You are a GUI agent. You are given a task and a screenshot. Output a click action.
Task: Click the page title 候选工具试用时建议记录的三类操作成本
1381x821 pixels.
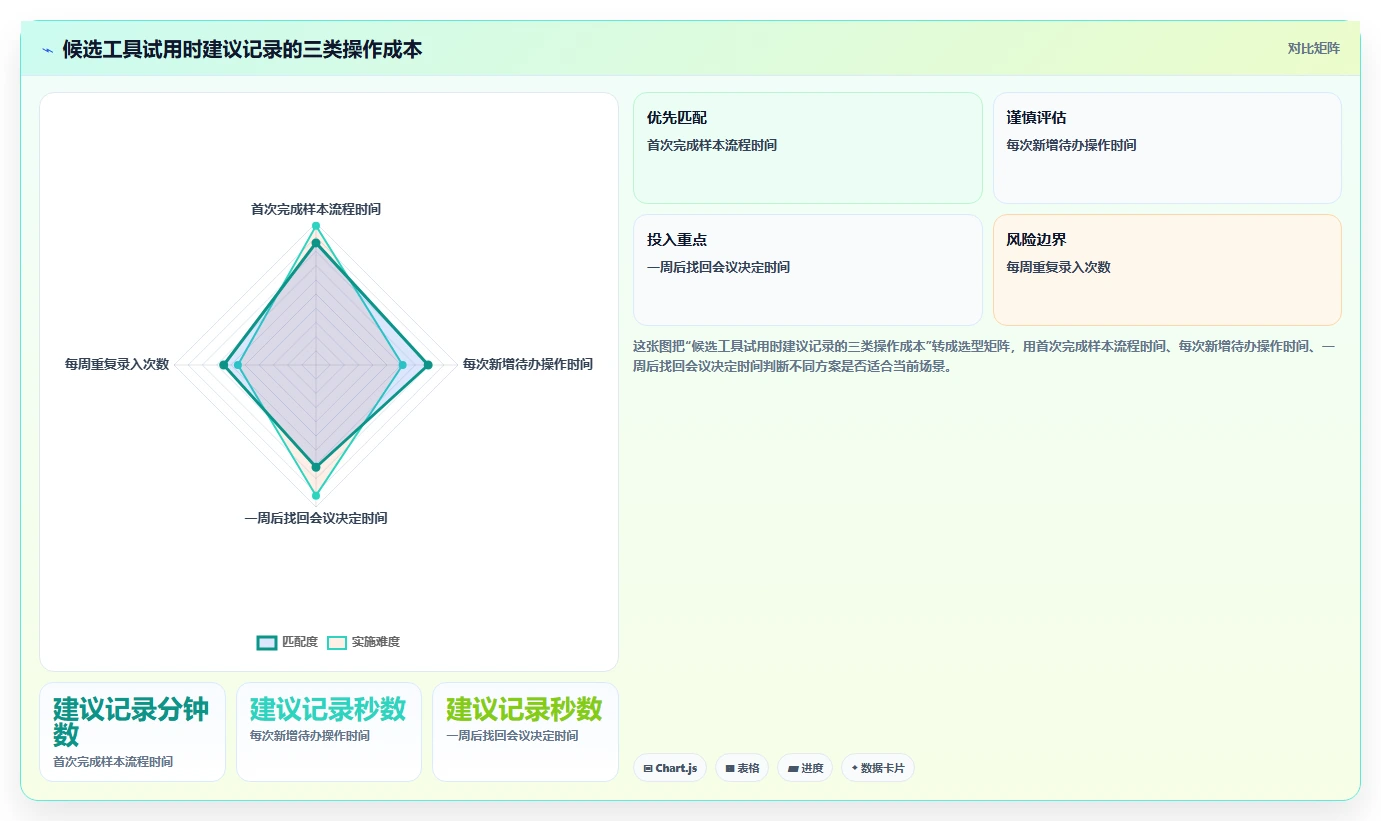coord(242,49)
